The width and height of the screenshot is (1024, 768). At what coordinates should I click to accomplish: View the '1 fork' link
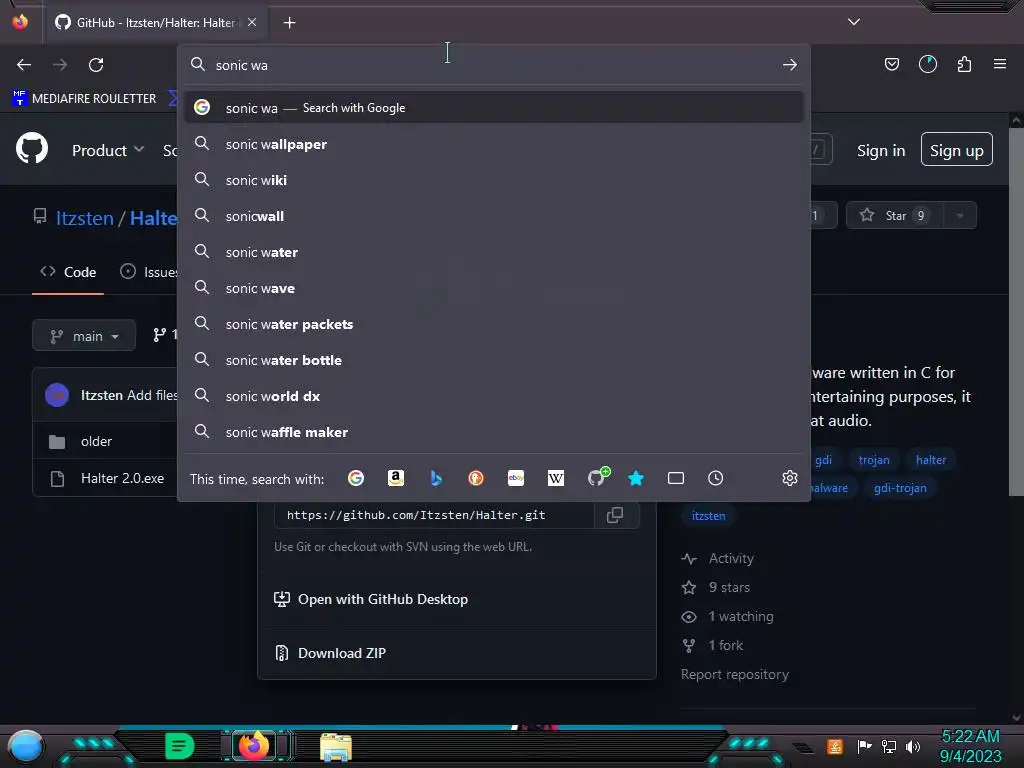pyautogui.click(x=712, y=645)
